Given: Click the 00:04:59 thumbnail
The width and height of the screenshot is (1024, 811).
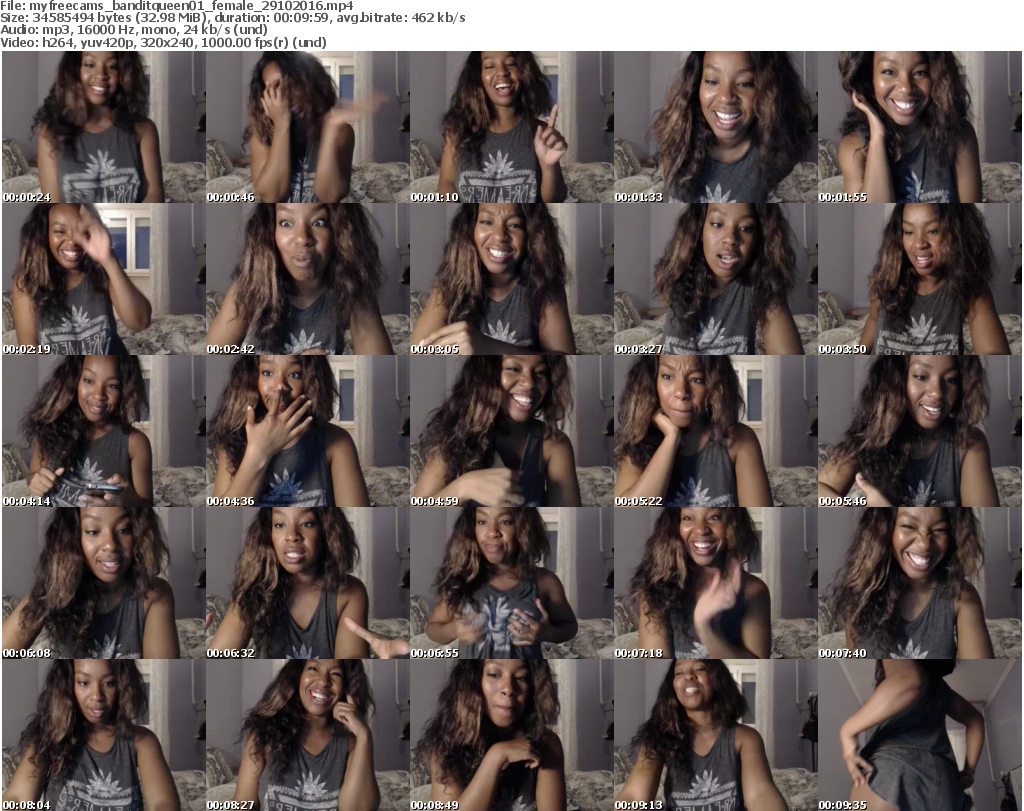Looking at the screenshot, I should (511, 431).
